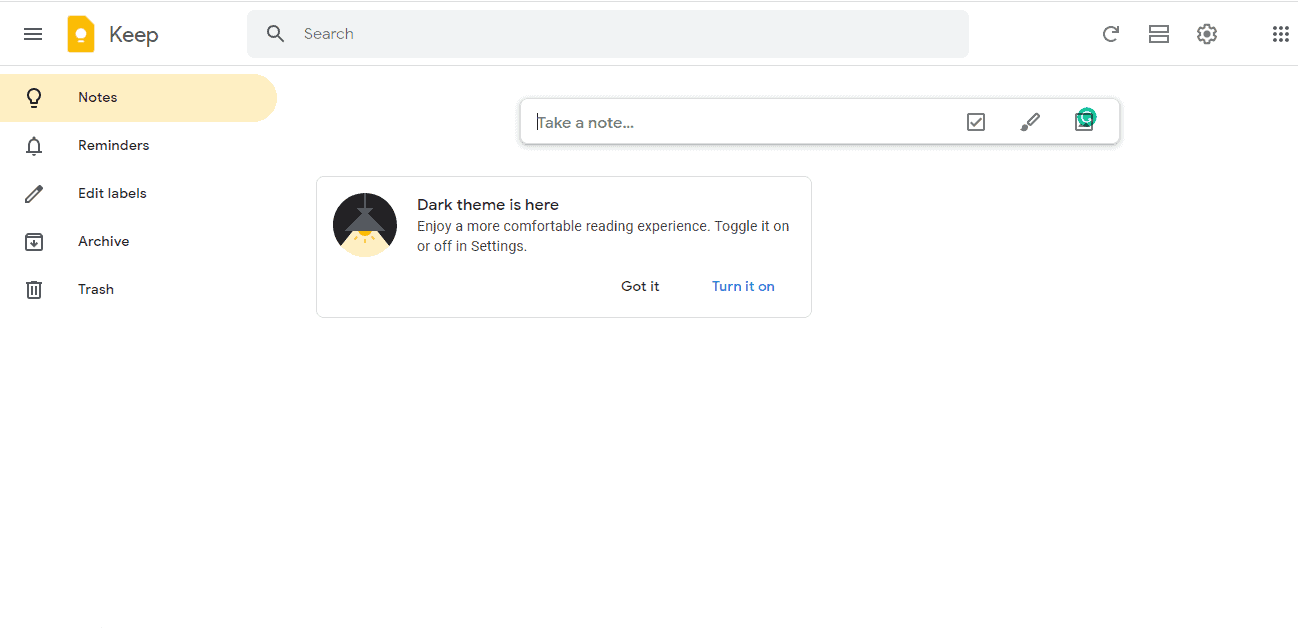Click the dark theme lamp illustration
Screen dimensions: 1298x628
[365, 225]
